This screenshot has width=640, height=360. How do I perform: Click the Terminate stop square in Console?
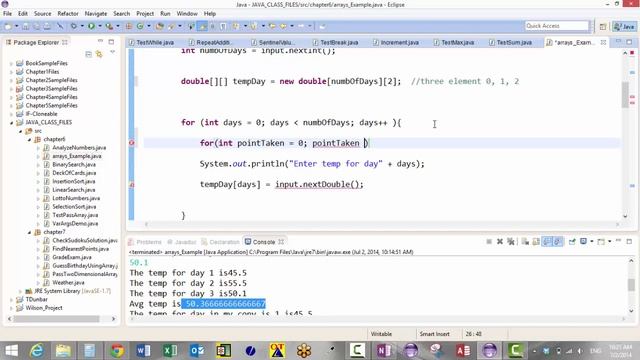pyautogui.click(x=489, y=242)
